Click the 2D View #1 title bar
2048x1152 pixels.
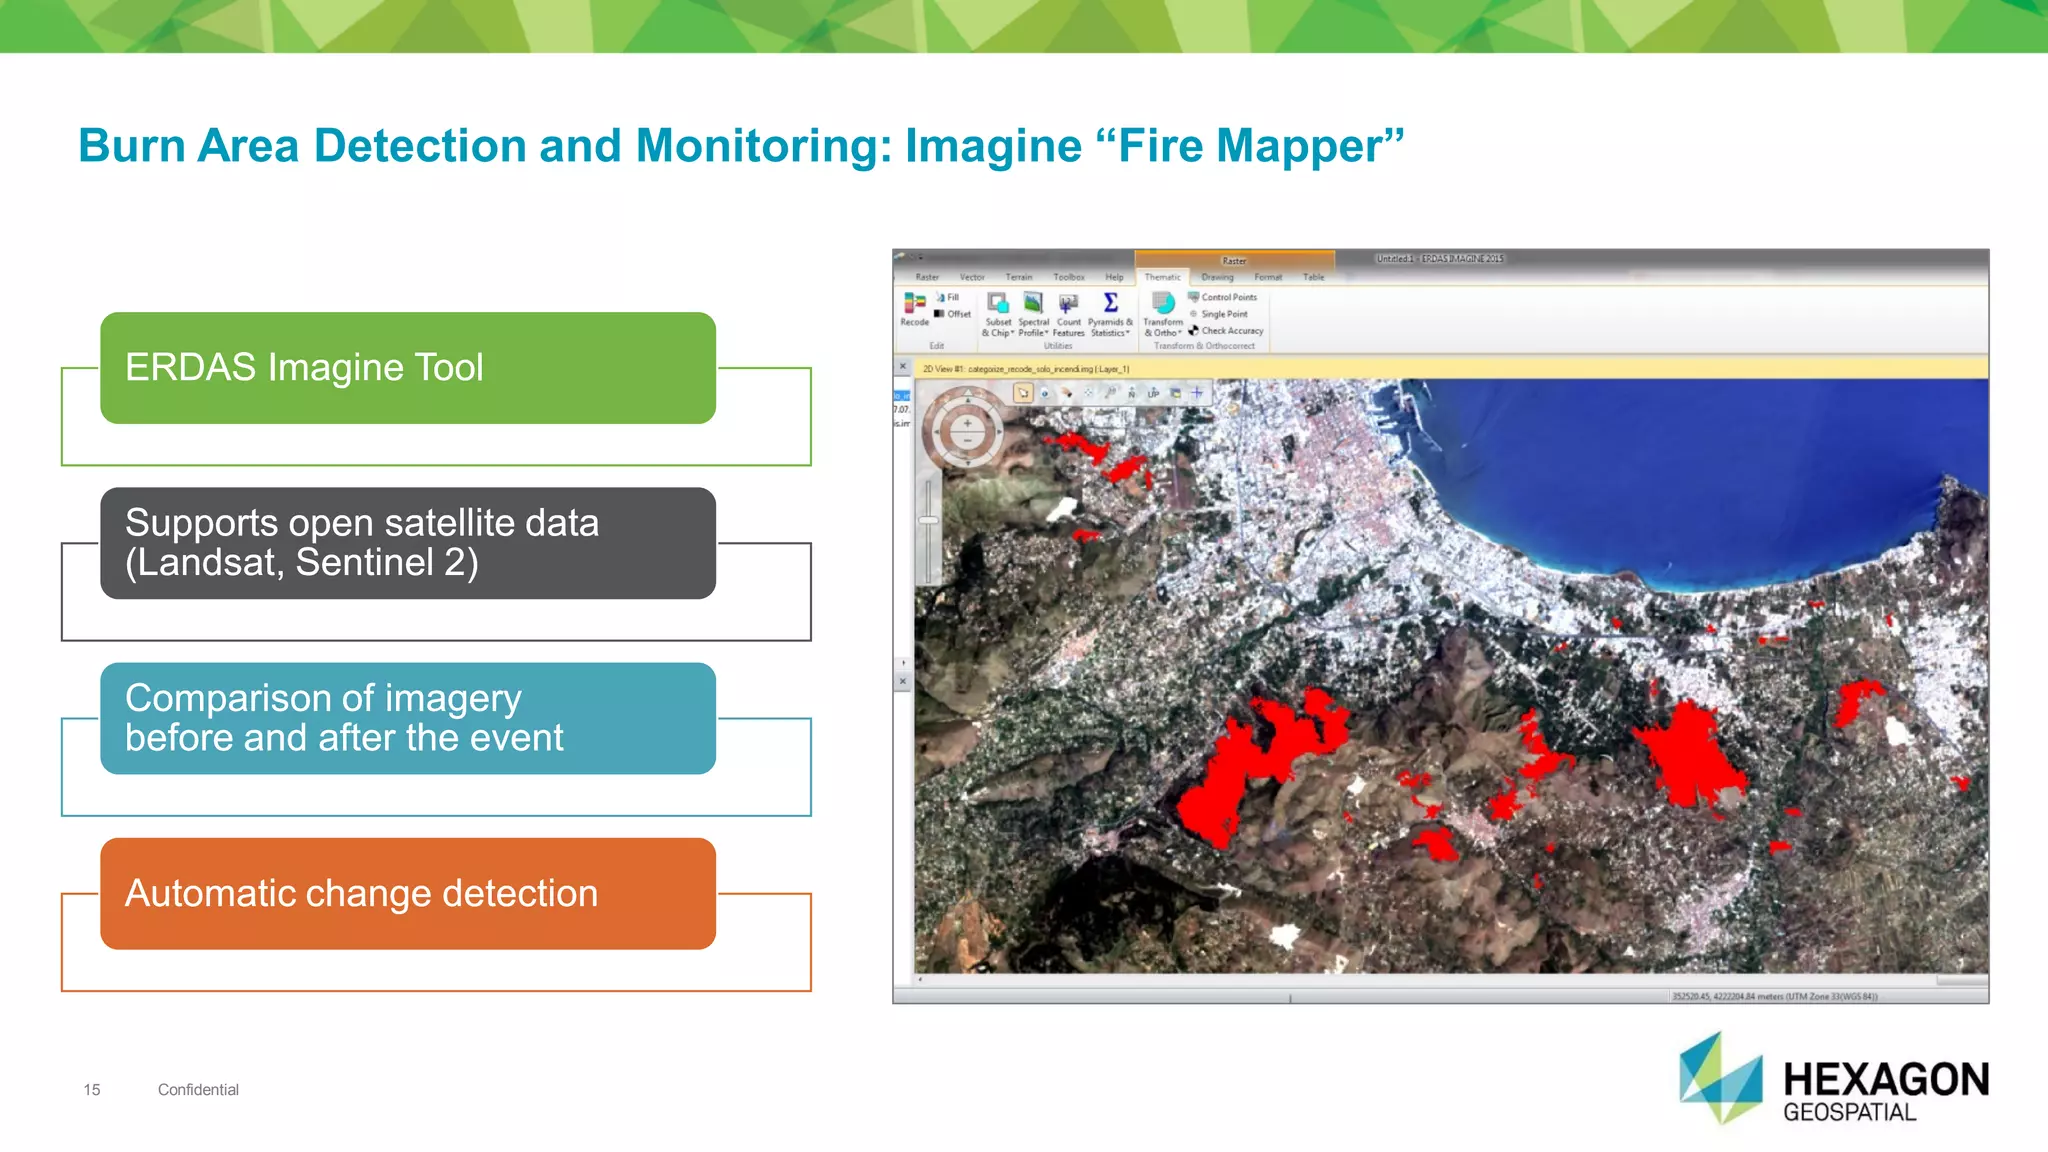coord(1450,369)
